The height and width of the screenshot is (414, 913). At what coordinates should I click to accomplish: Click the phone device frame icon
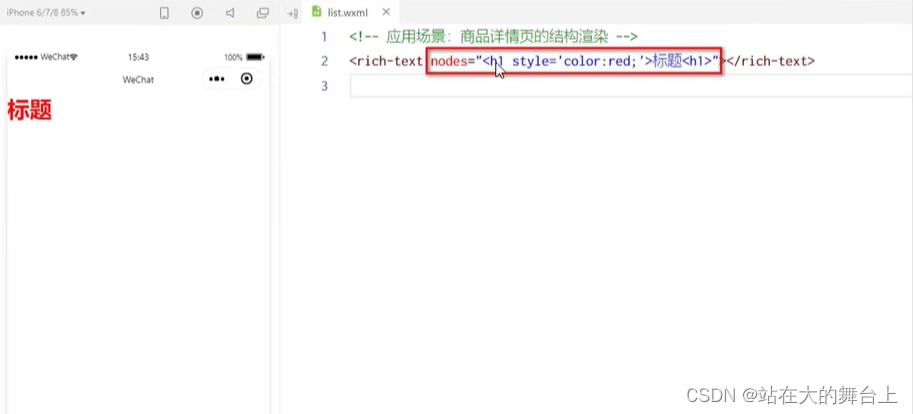coord(164,13)
